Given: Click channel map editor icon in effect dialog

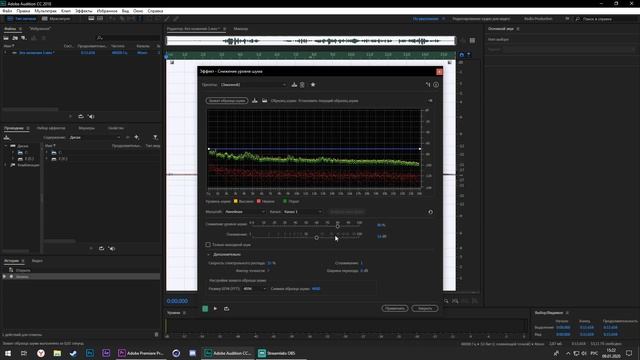Looking at the screenshot, I should (428, 84).
